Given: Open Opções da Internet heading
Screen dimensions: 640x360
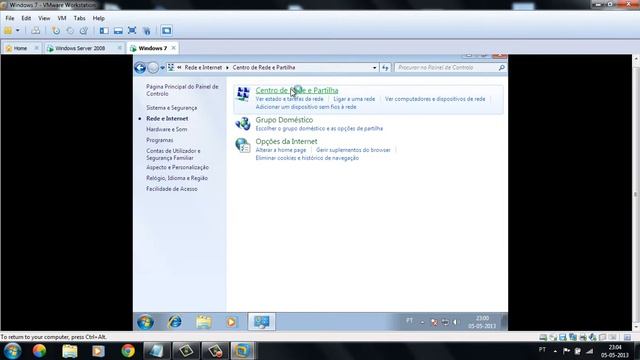Looking at the screenshot, I should click(286, 142).
